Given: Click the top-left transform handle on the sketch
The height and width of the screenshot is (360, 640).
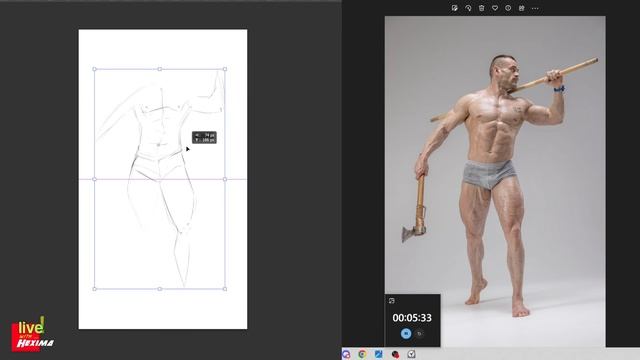Looking at the screenshot, I should (x=95, y=69).
